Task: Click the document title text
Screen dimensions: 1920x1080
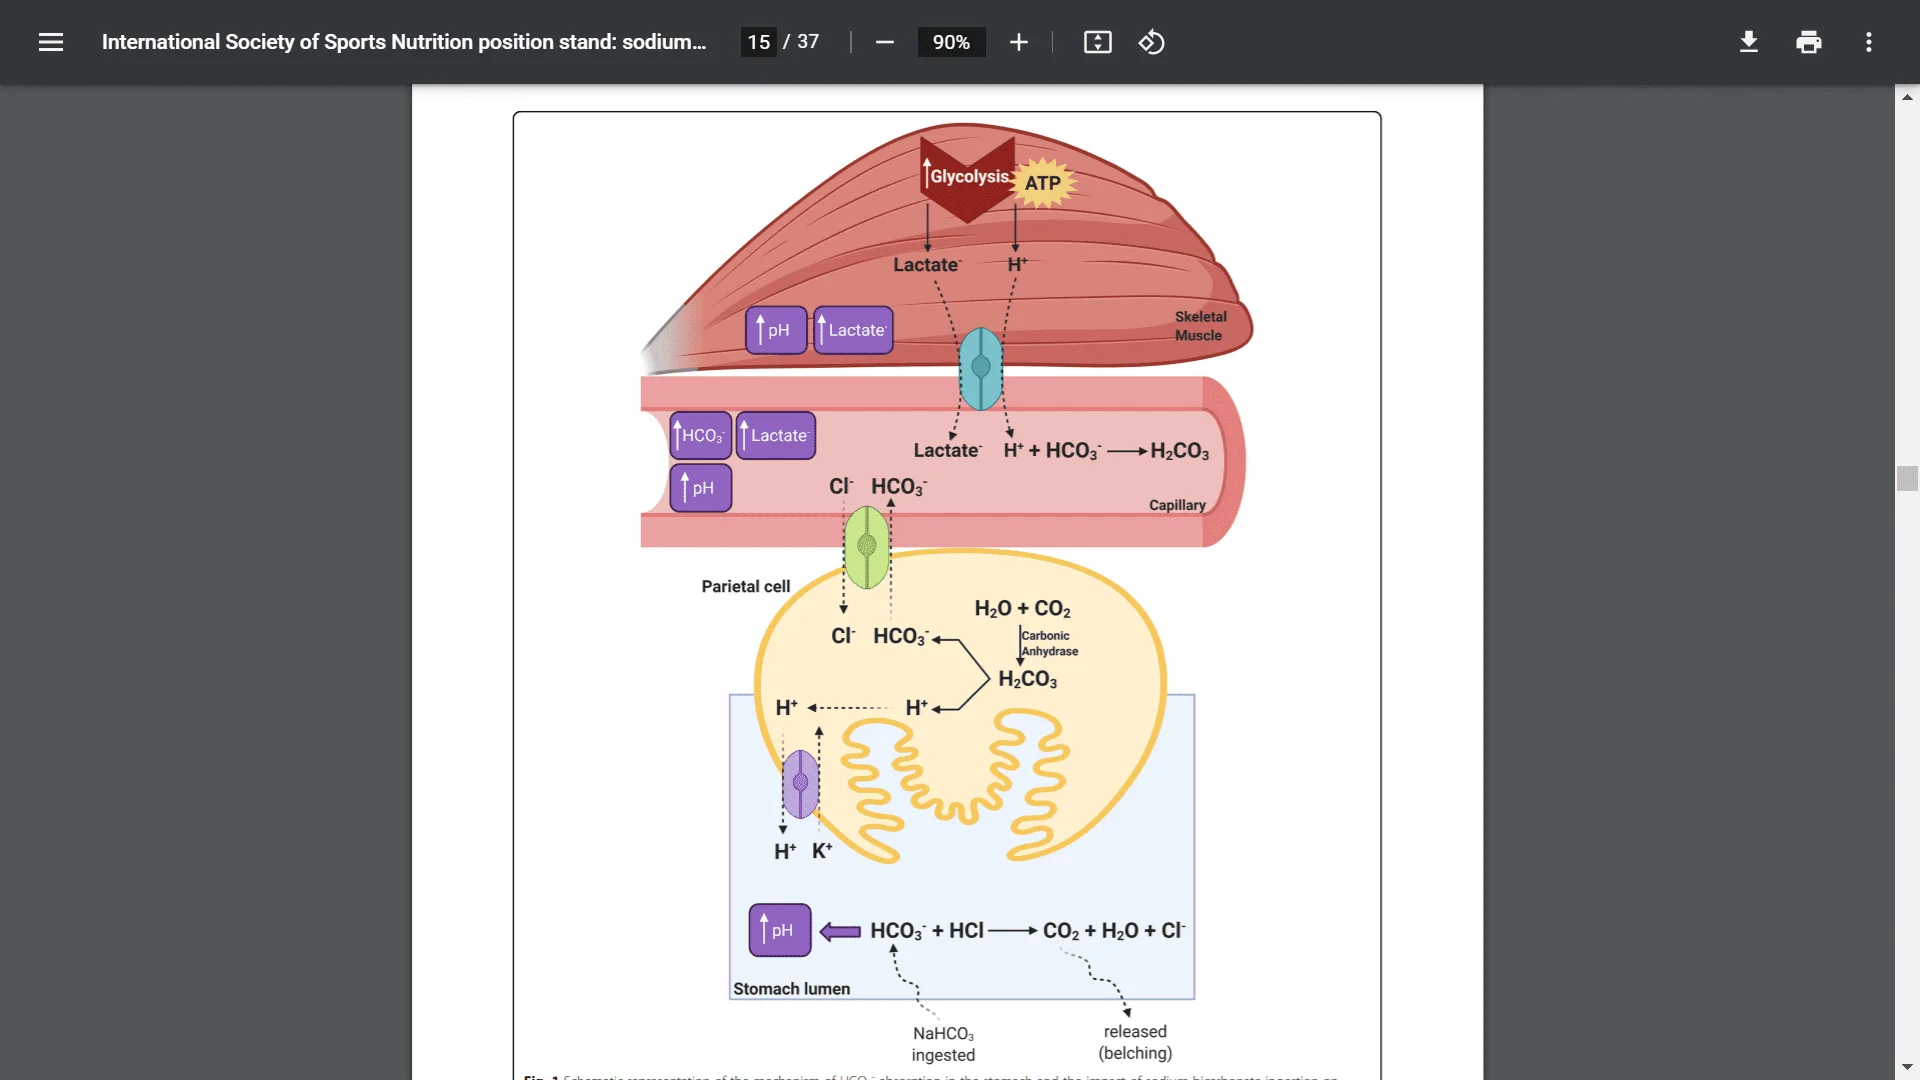Action: click(x=404, y=42)
